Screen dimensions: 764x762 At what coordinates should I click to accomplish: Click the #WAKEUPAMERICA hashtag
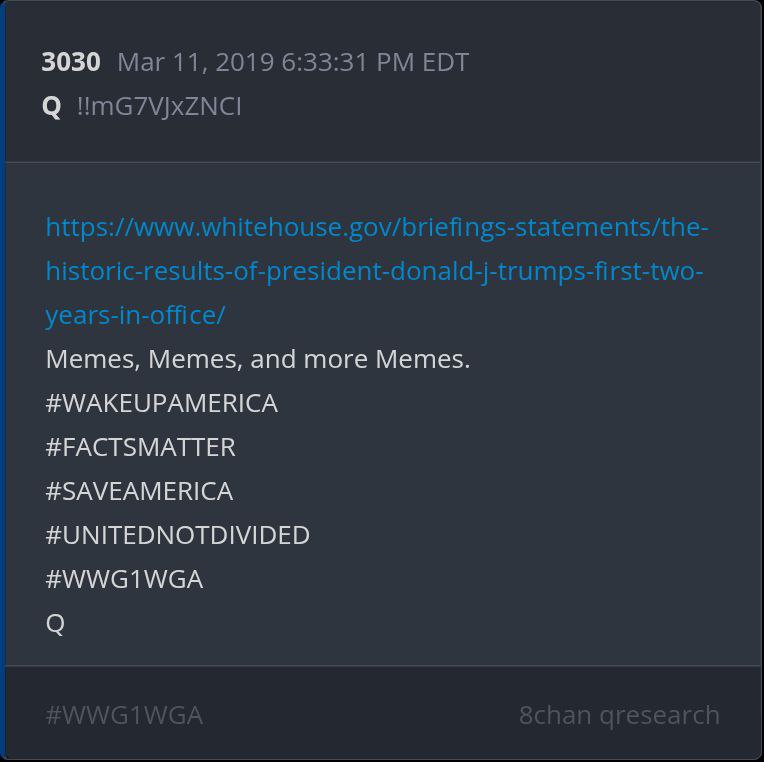162,403
